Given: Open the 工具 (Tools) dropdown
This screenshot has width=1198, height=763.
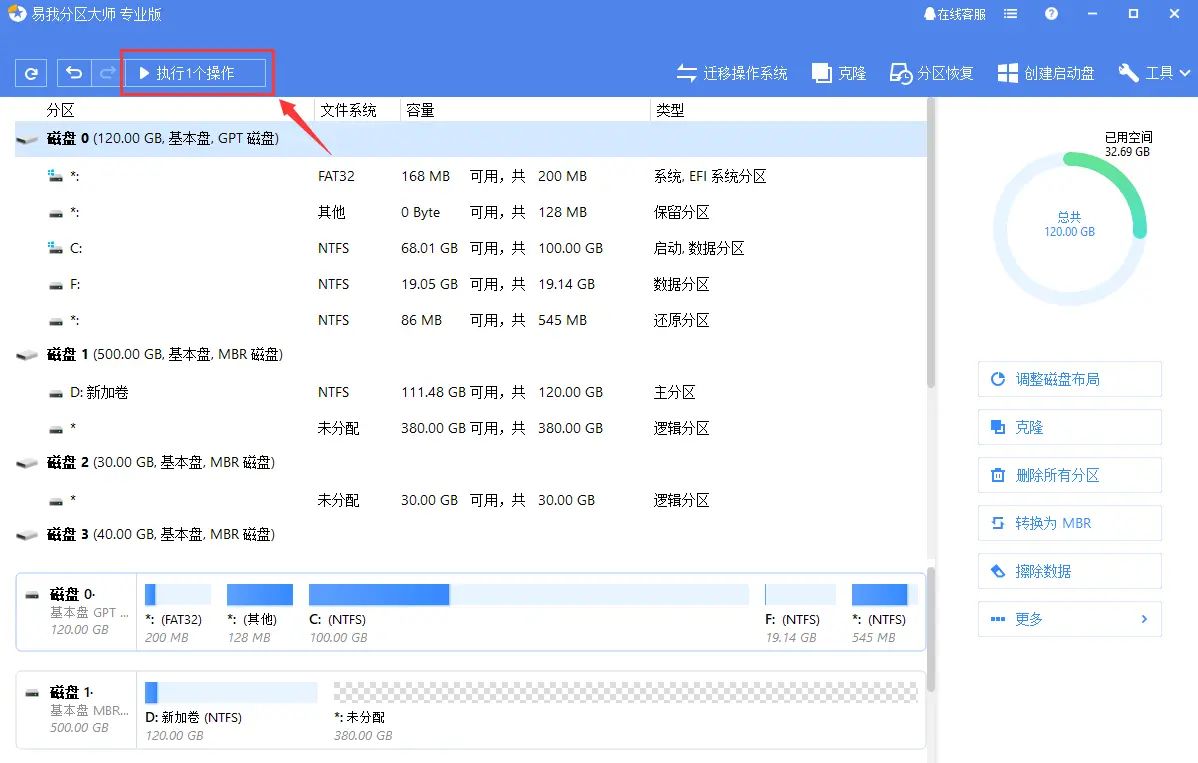Looking at the screenshot, I should 1153,72.
